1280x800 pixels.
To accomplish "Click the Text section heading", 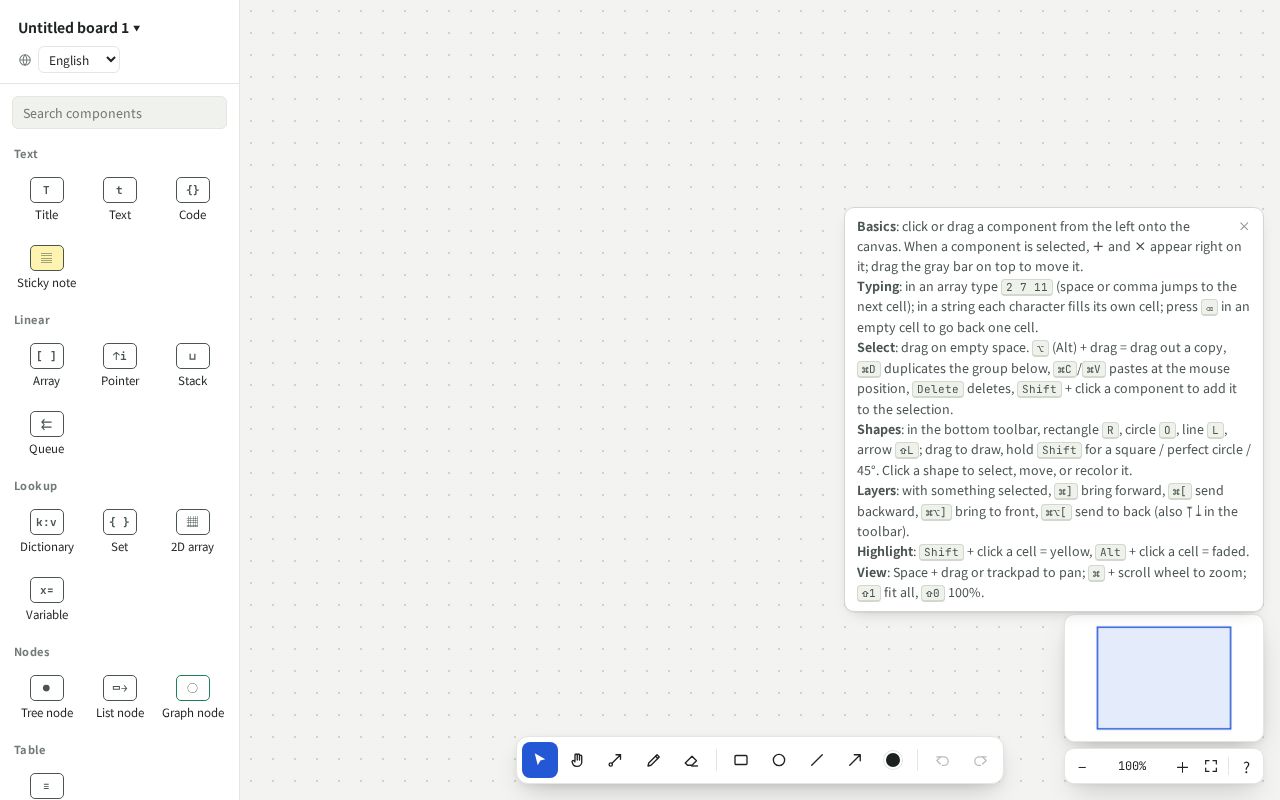I will tap(26, 154).
